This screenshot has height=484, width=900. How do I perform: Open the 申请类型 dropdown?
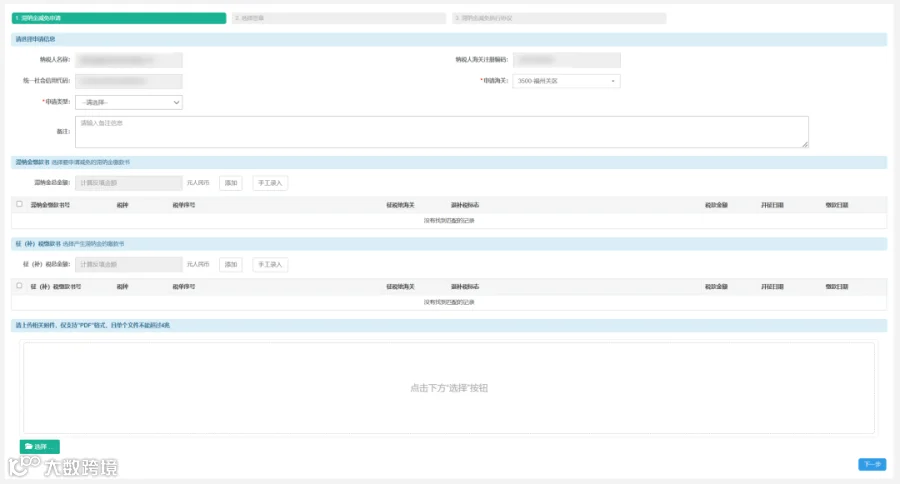pyautogui.click(x=129, y=102)
